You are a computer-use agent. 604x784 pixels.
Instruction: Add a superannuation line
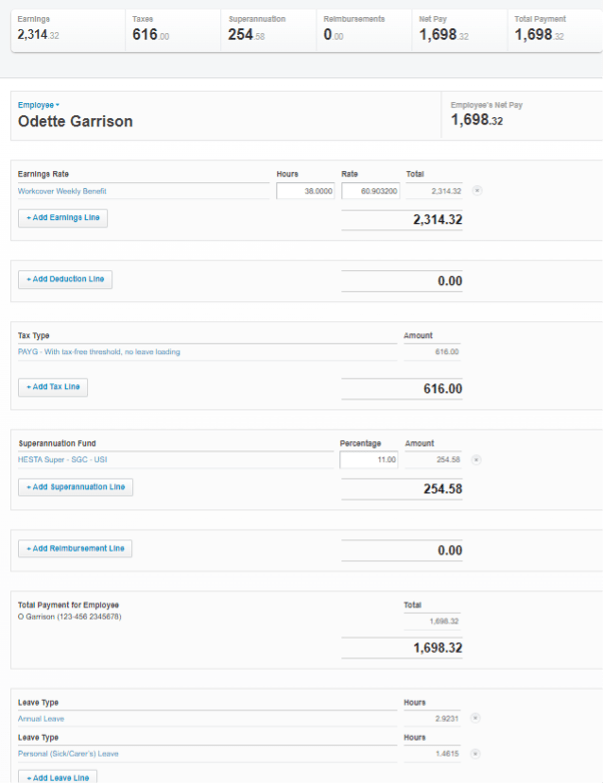point(76,487)
